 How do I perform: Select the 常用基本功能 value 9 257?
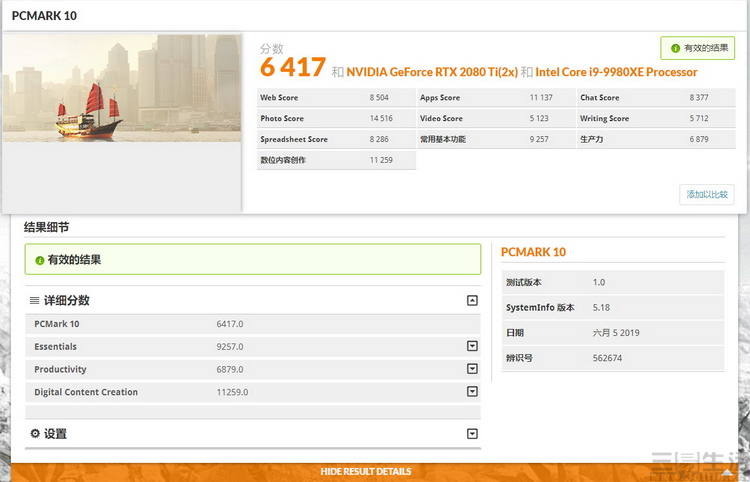[539, 139]
